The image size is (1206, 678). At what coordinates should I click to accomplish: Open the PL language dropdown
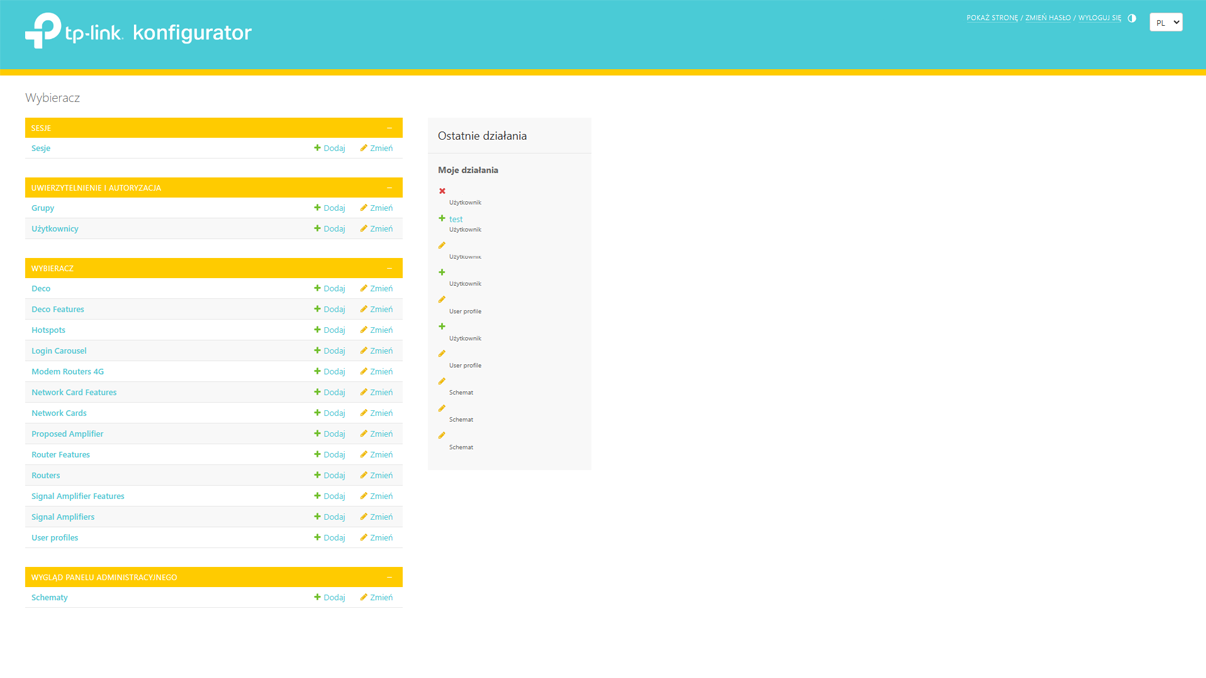pos(1165,22)
